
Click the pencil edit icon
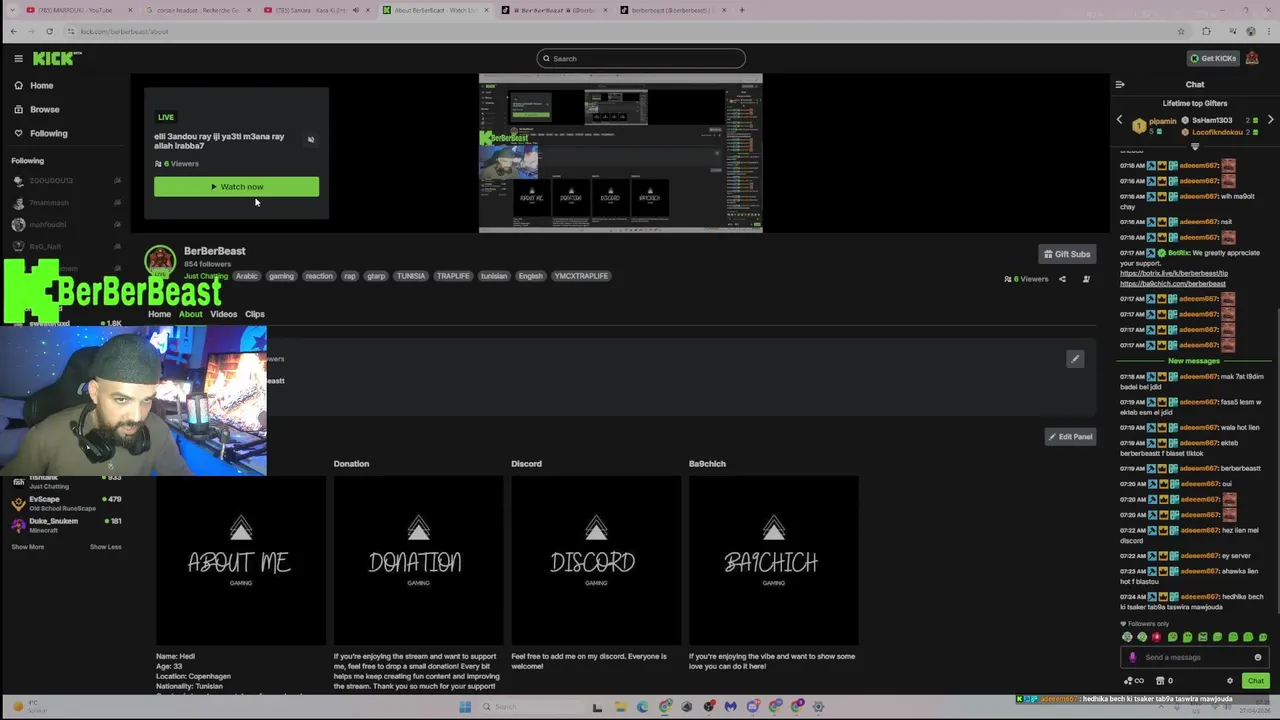click(x=1075, y=359)
